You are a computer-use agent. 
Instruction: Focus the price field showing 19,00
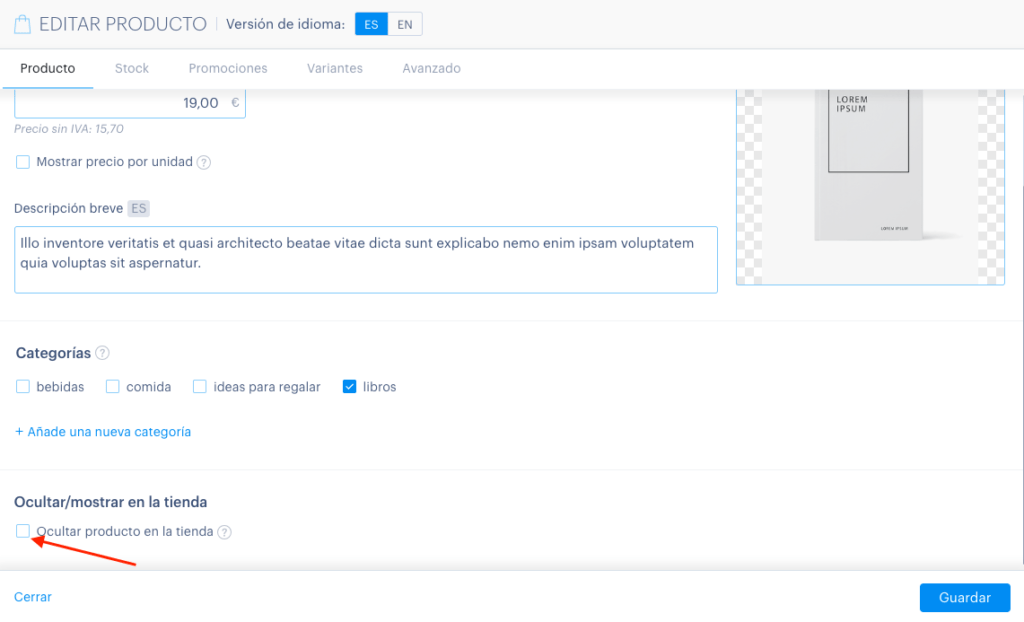[x=130, y=103]
